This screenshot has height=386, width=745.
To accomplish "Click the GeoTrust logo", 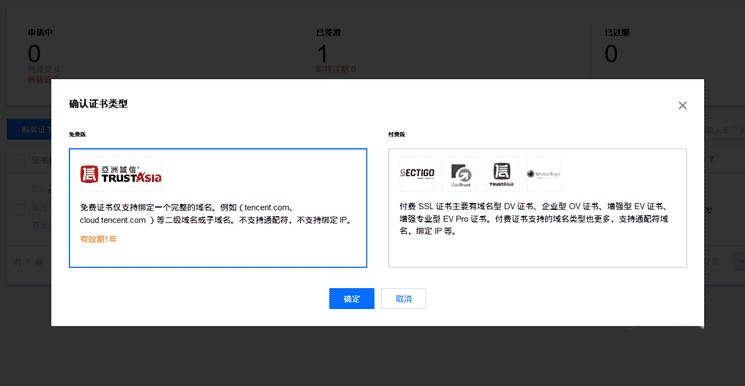I will (459, 174).
